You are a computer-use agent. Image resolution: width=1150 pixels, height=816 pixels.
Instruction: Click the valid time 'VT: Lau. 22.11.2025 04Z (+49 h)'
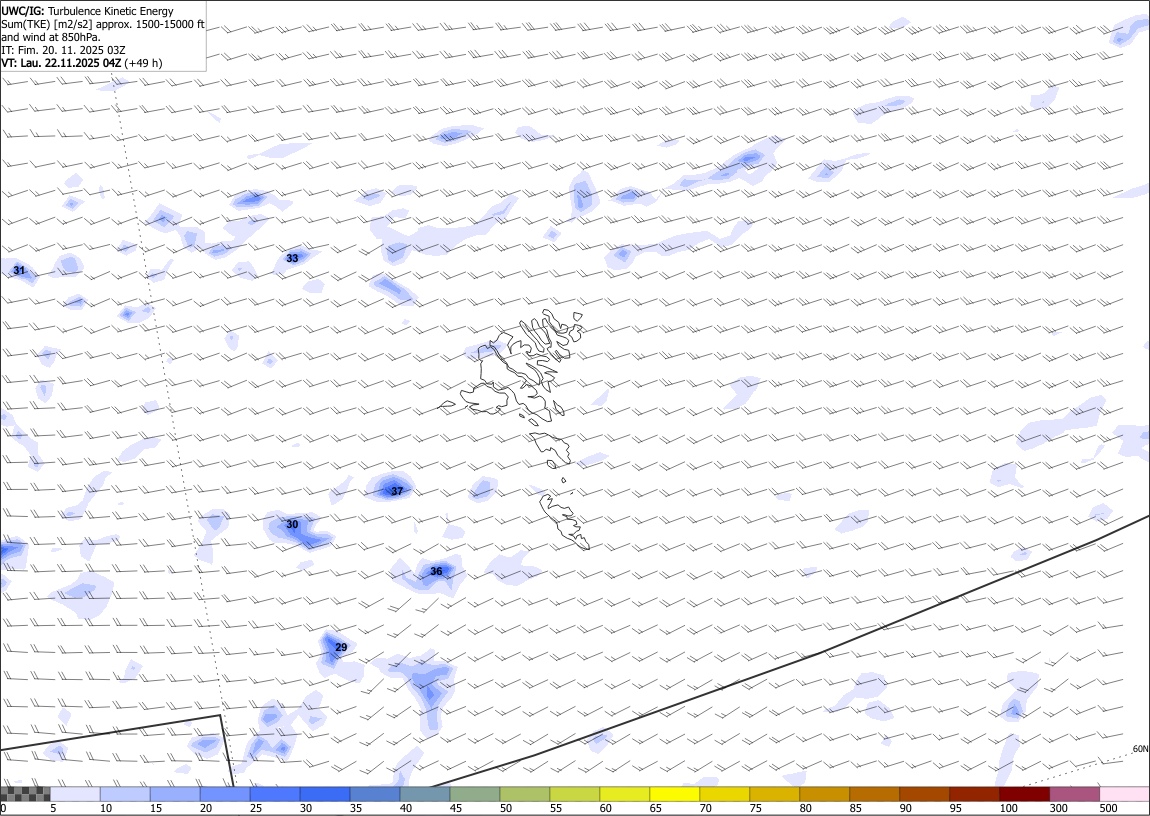coord(82,63)
